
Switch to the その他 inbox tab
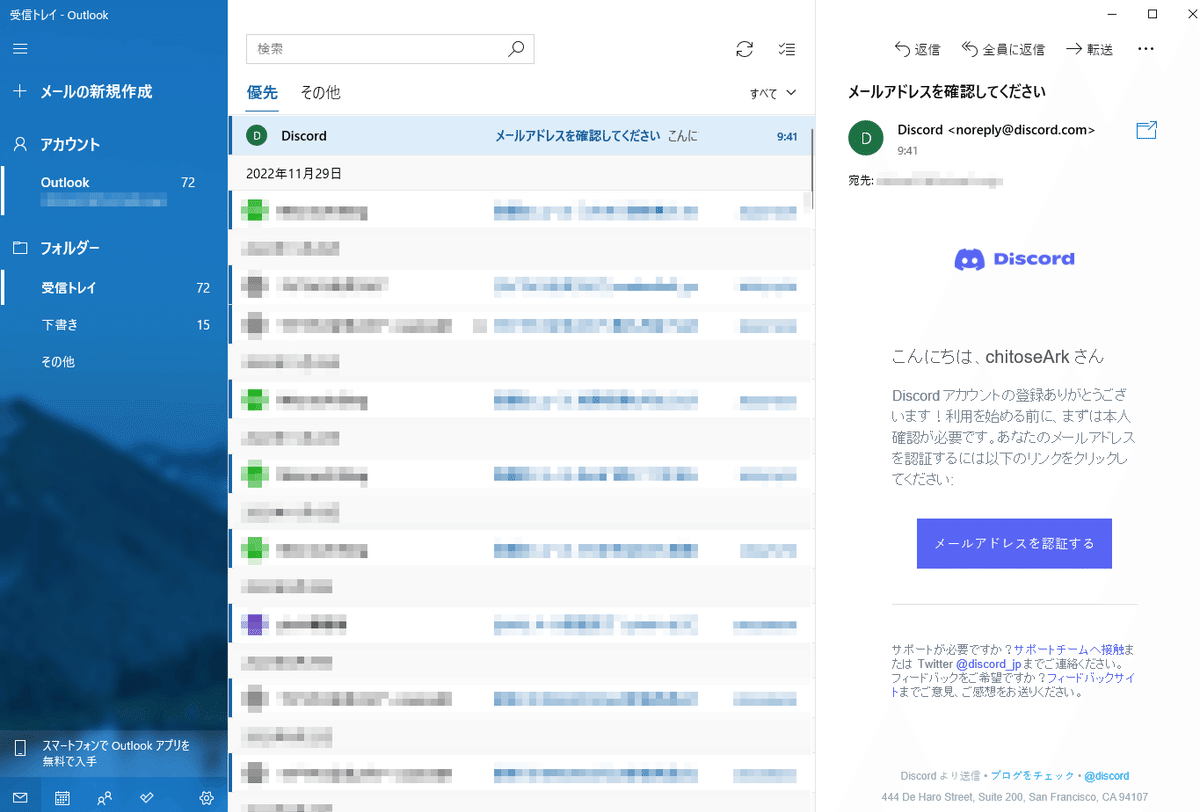320,92
